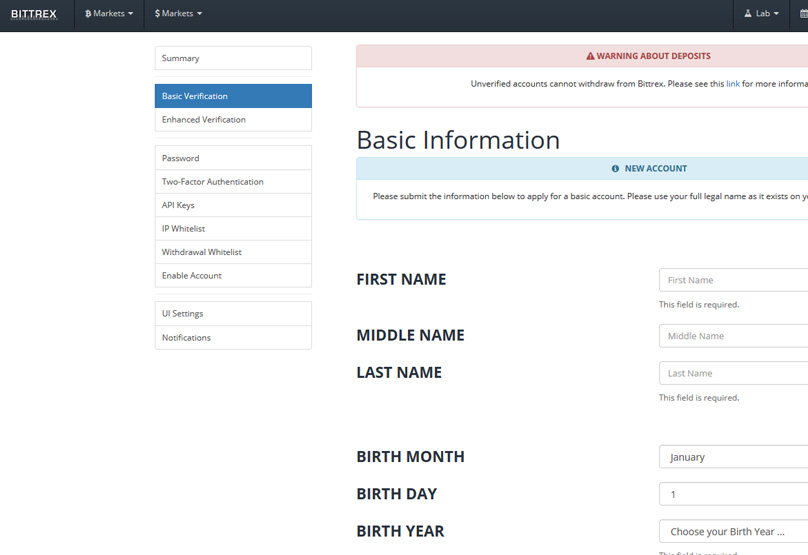Click the BITTREX logo

[34, 14]
